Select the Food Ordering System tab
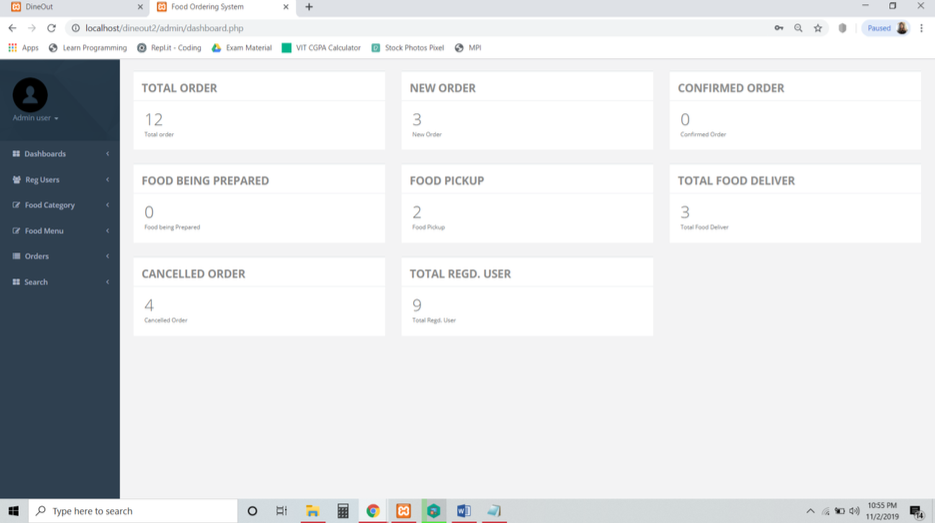 [215, 7]
